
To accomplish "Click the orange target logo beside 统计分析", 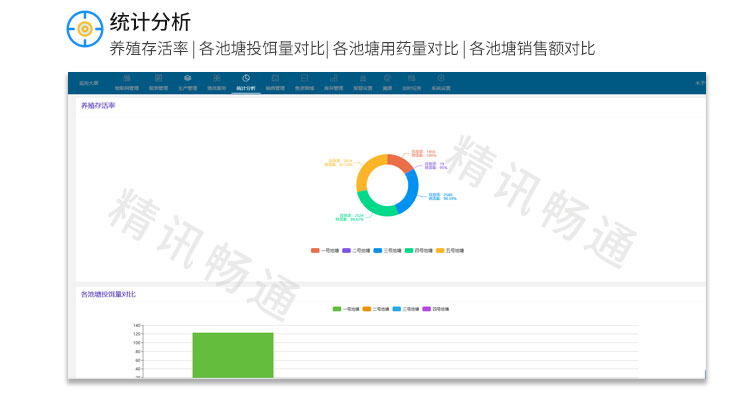I will 85,30.
